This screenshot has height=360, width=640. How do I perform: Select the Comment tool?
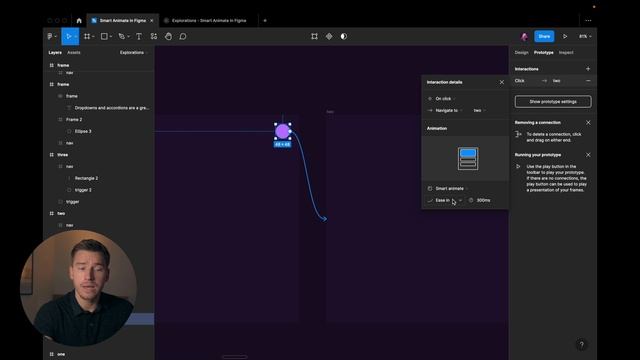(183, 36)
